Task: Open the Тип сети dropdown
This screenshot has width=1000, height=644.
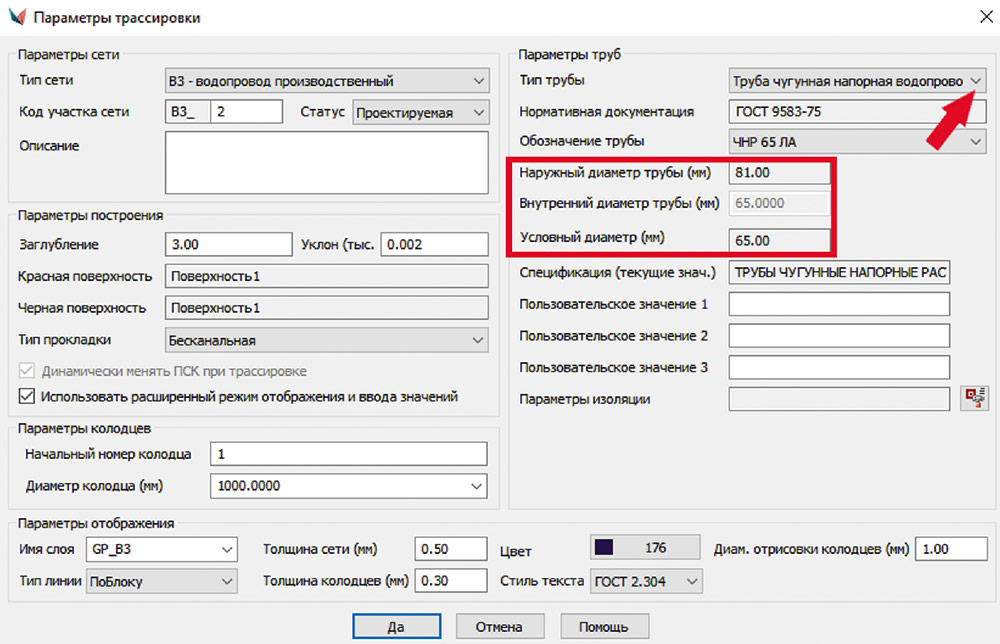Action: [x=476, y=81]
